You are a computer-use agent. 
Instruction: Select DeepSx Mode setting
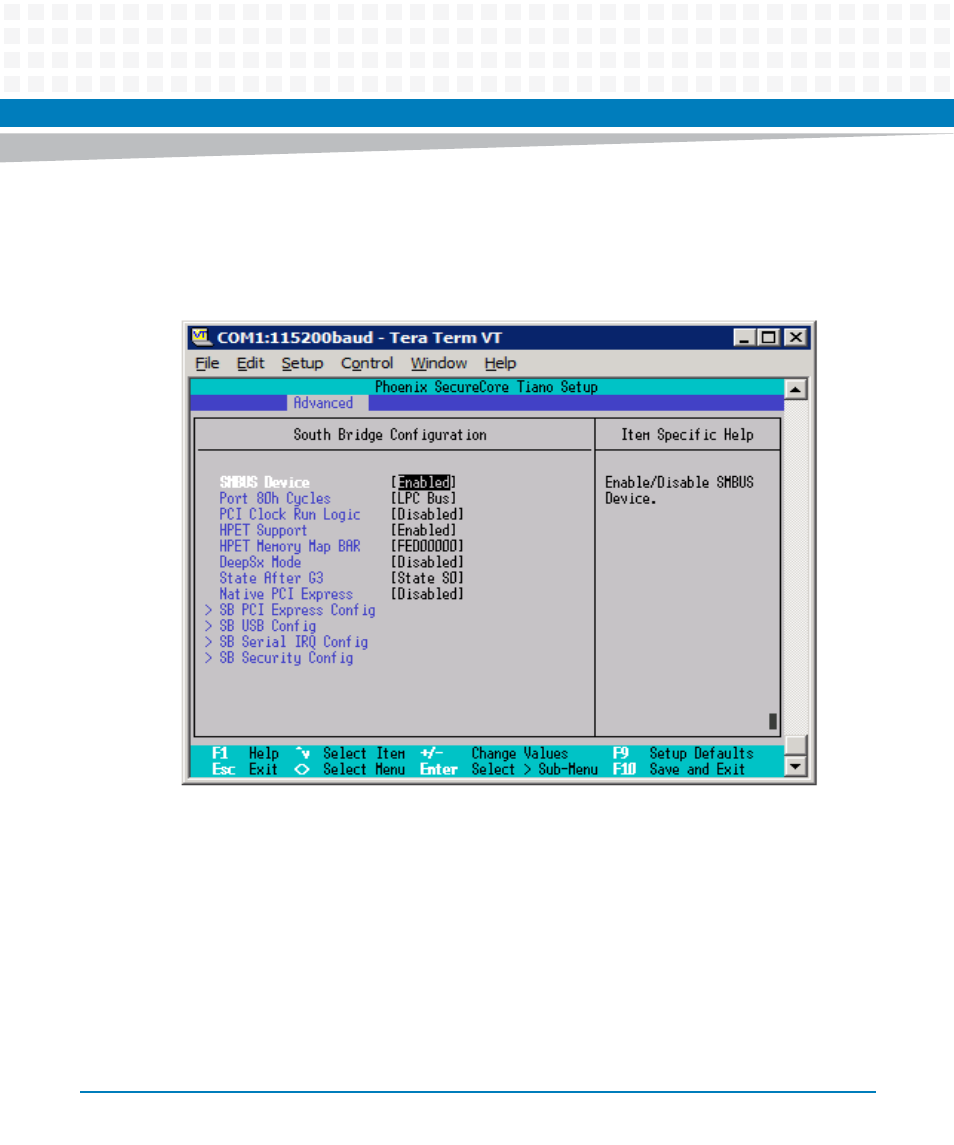pyautogui.click(x=260, y=562)
